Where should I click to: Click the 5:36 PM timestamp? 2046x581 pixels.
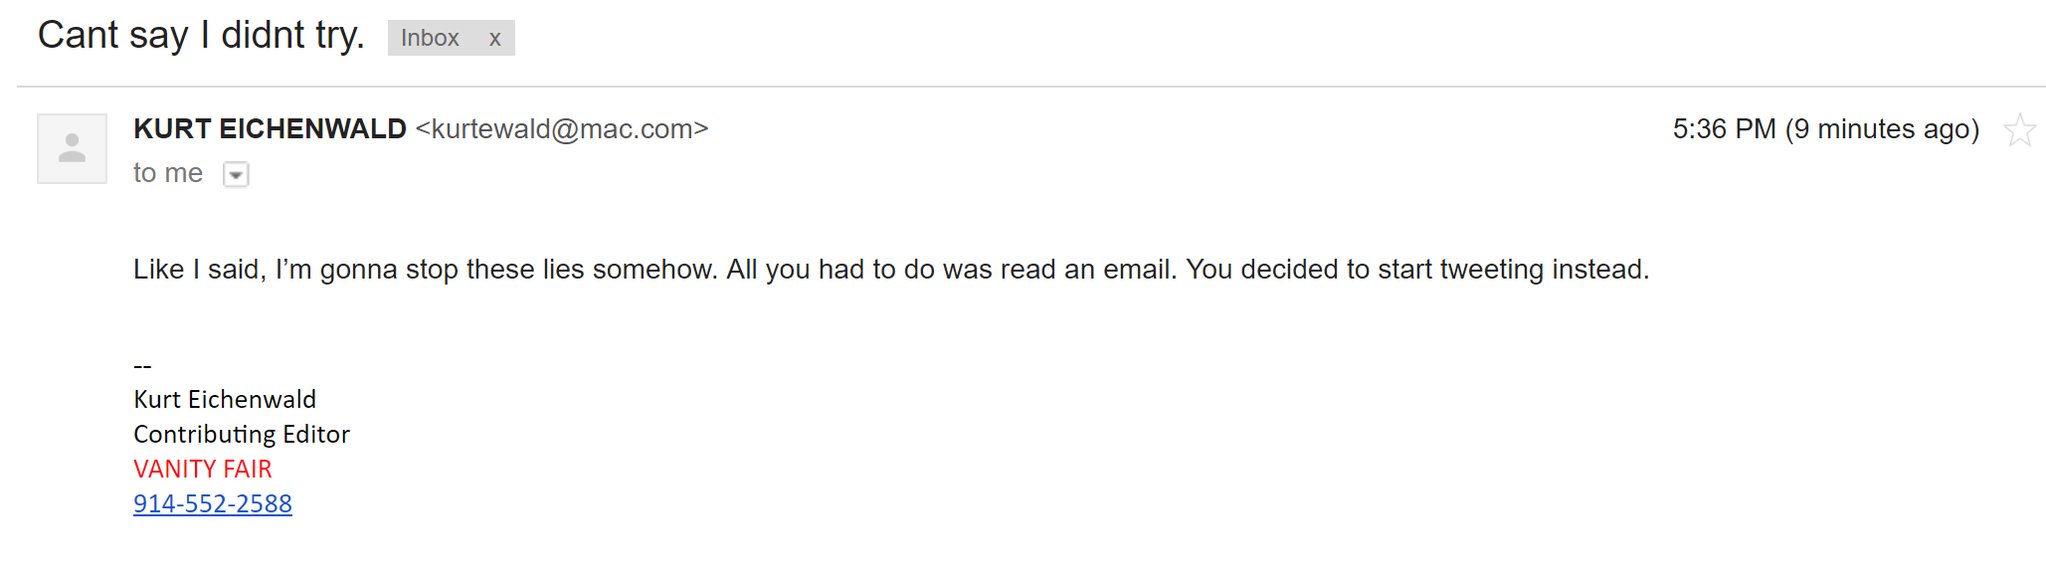tap(1724, 129)
